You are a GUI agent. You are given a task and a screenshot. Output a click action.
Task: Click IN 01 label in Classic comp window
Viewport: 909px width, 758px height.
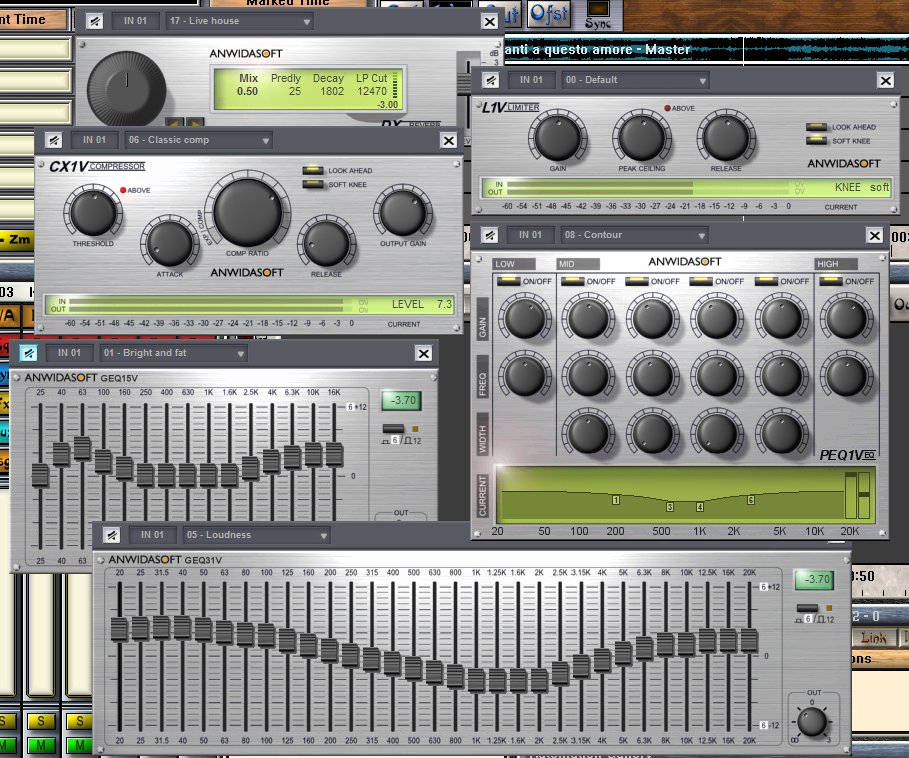point(94,140)
